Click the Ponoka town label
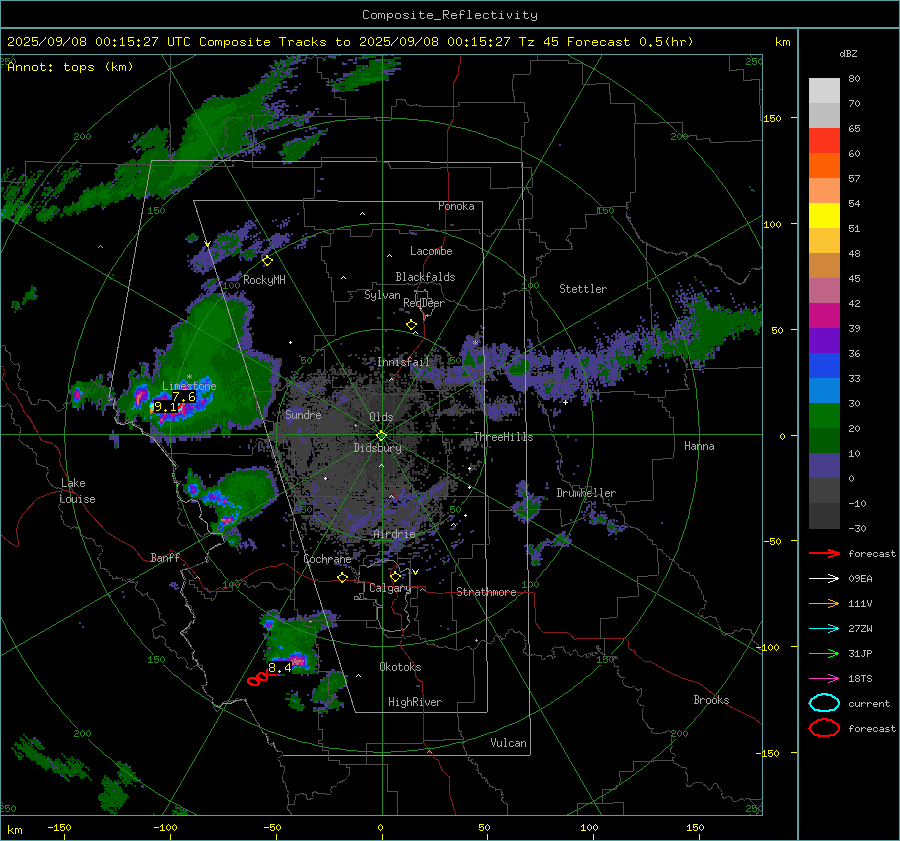 [x=456, y=206]
